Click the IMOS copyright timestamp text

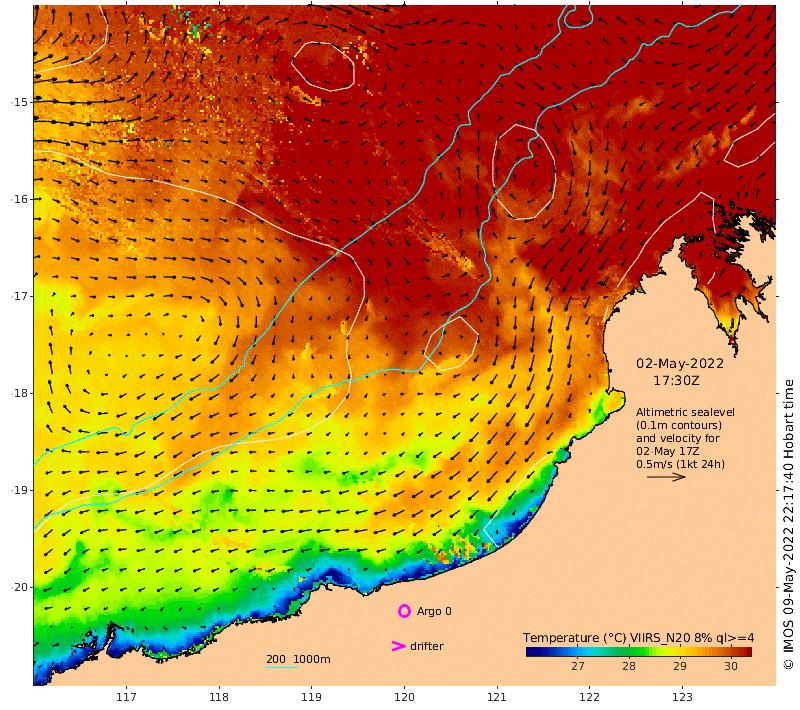click(789, 524)
